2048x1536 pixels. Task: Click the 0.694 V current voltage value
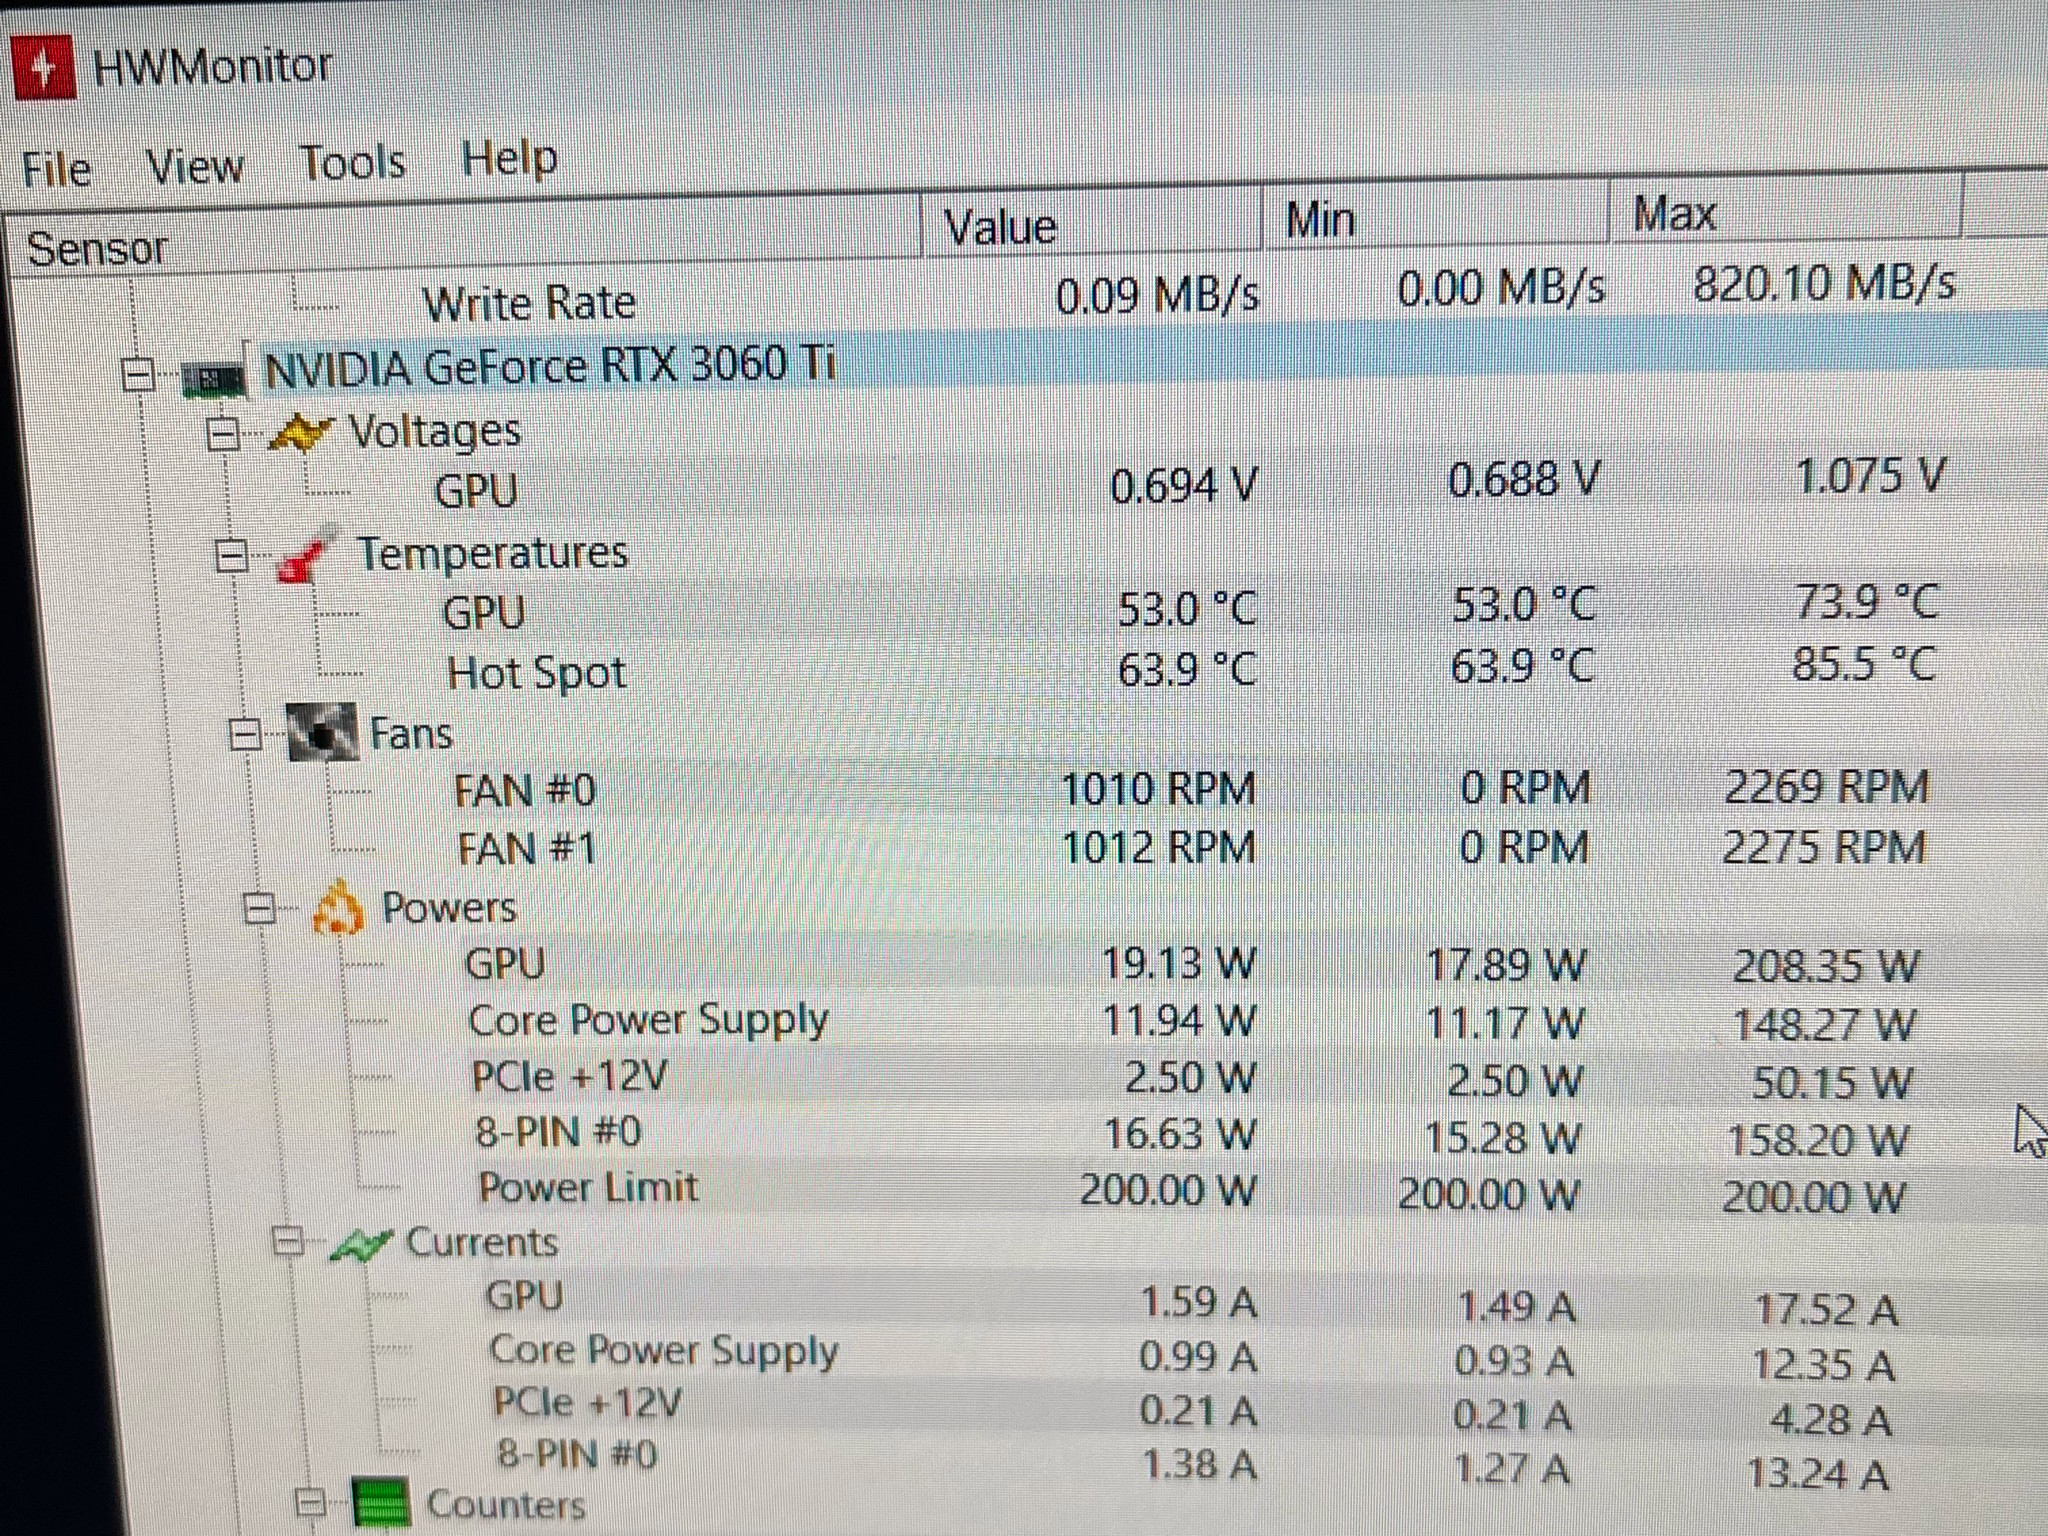tap(1184, 486)
